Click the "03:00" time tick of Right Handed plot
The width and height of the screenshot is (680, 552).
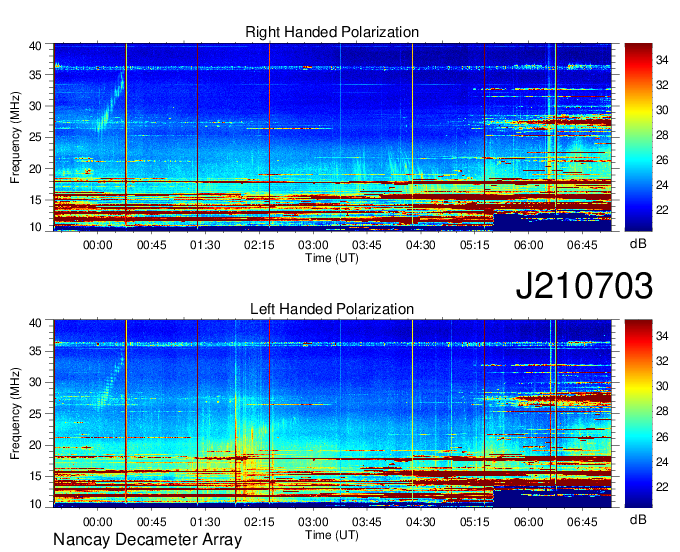point(313,245)
